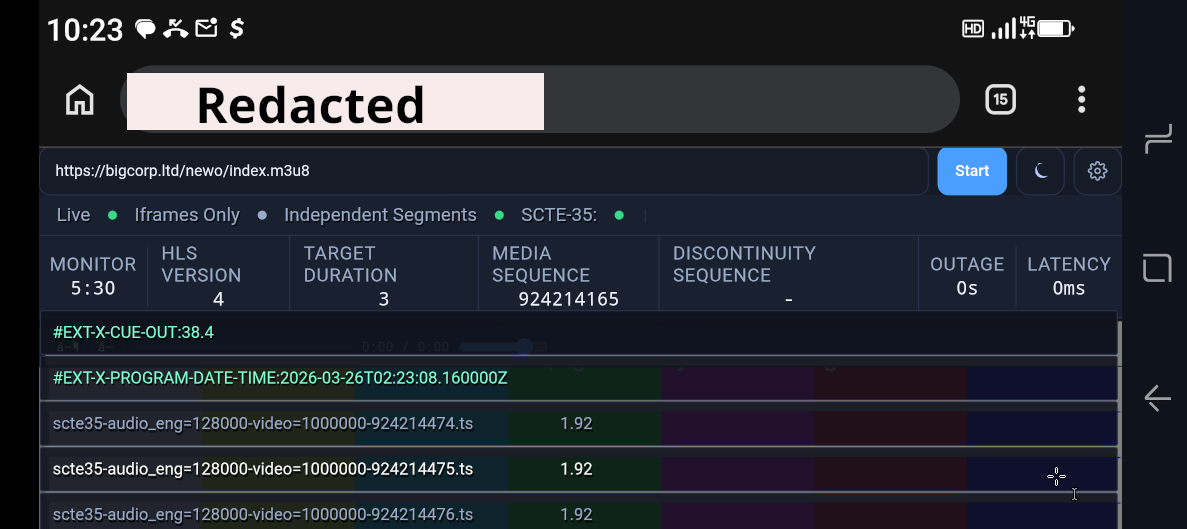This screenshot has width=1187, height=529.
Task: Click the Independent Segments status indicator
Action: (380, 215)
